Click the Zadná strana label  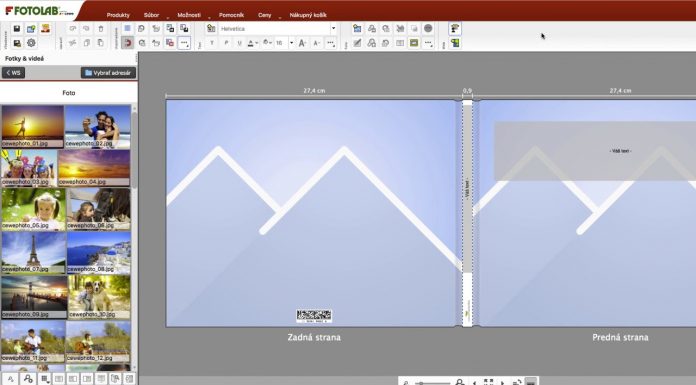pos(314,337)
